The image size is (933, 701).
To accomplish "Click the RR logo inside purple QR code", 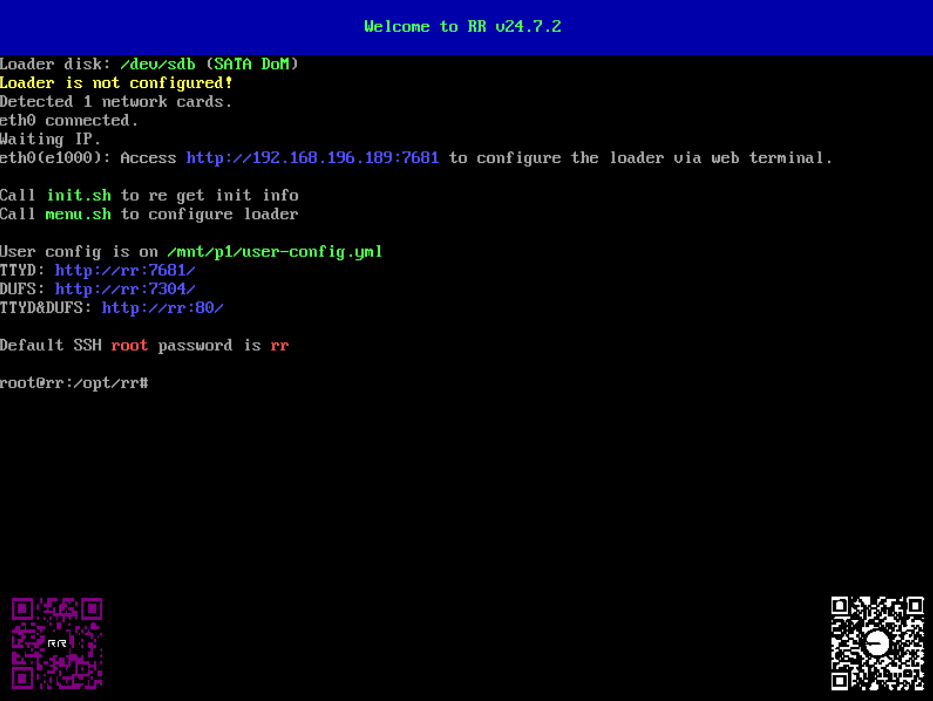I will coord(57,643).
